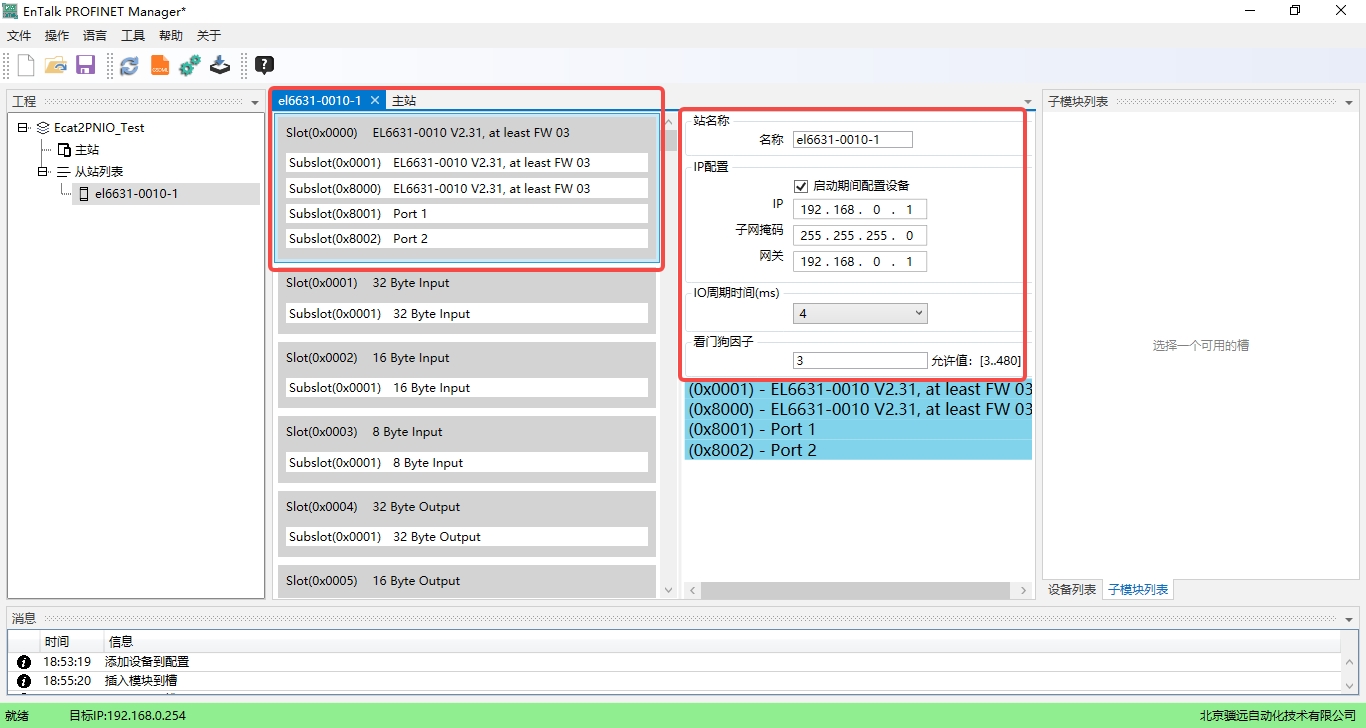Collapse the Ecat2PNIO_Test tree node
The height and width of the screenshot is (728, 1366).
[x=23, y=128]
